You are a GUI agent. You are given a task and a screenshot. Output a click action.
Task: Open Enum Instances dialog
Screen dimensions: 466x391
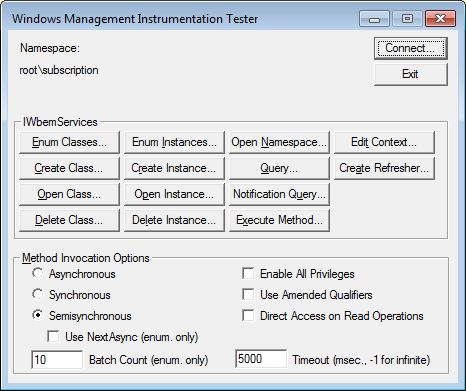point(174,142)
